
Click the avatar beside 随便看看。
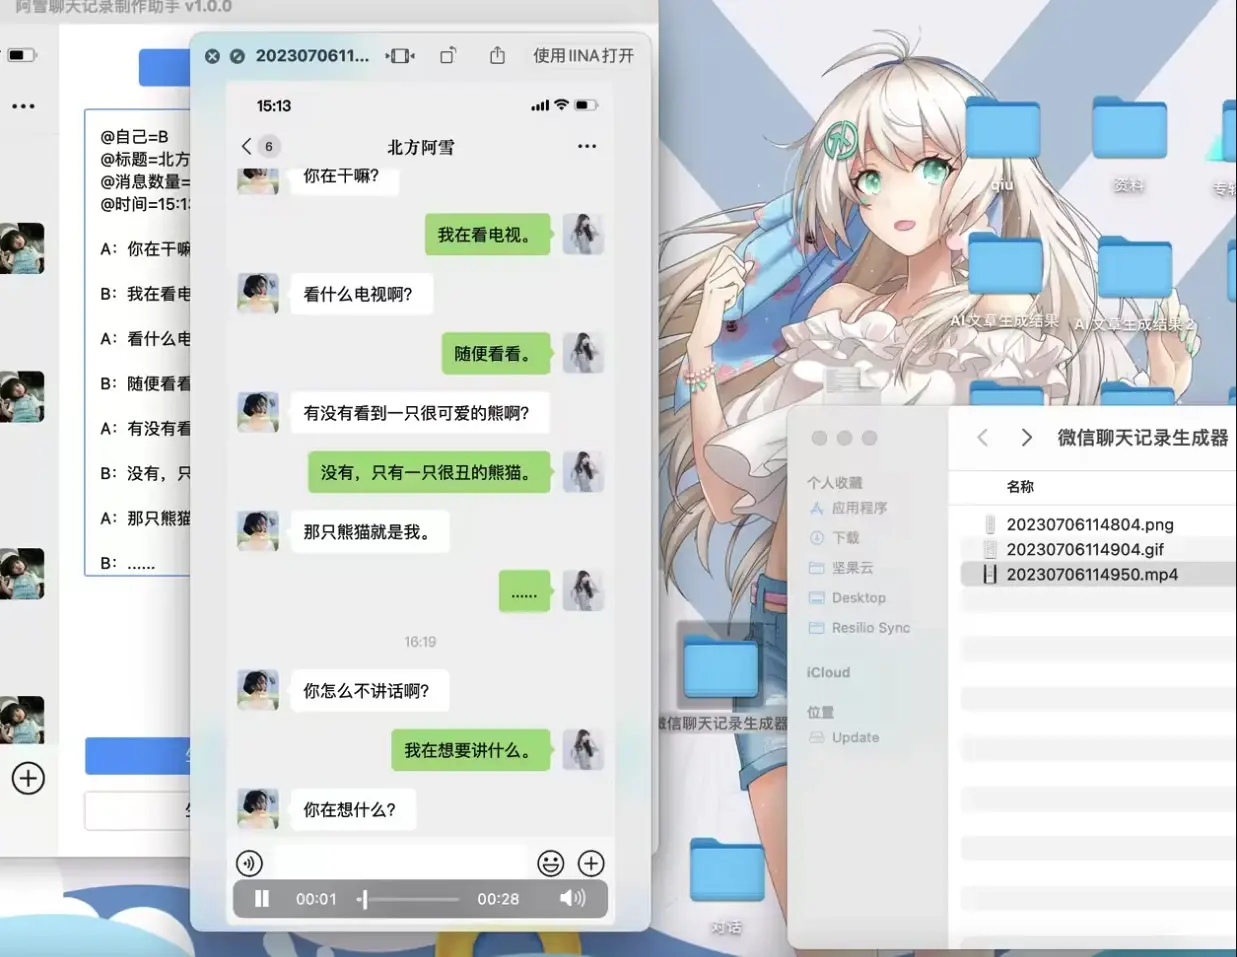pos(583,353)
